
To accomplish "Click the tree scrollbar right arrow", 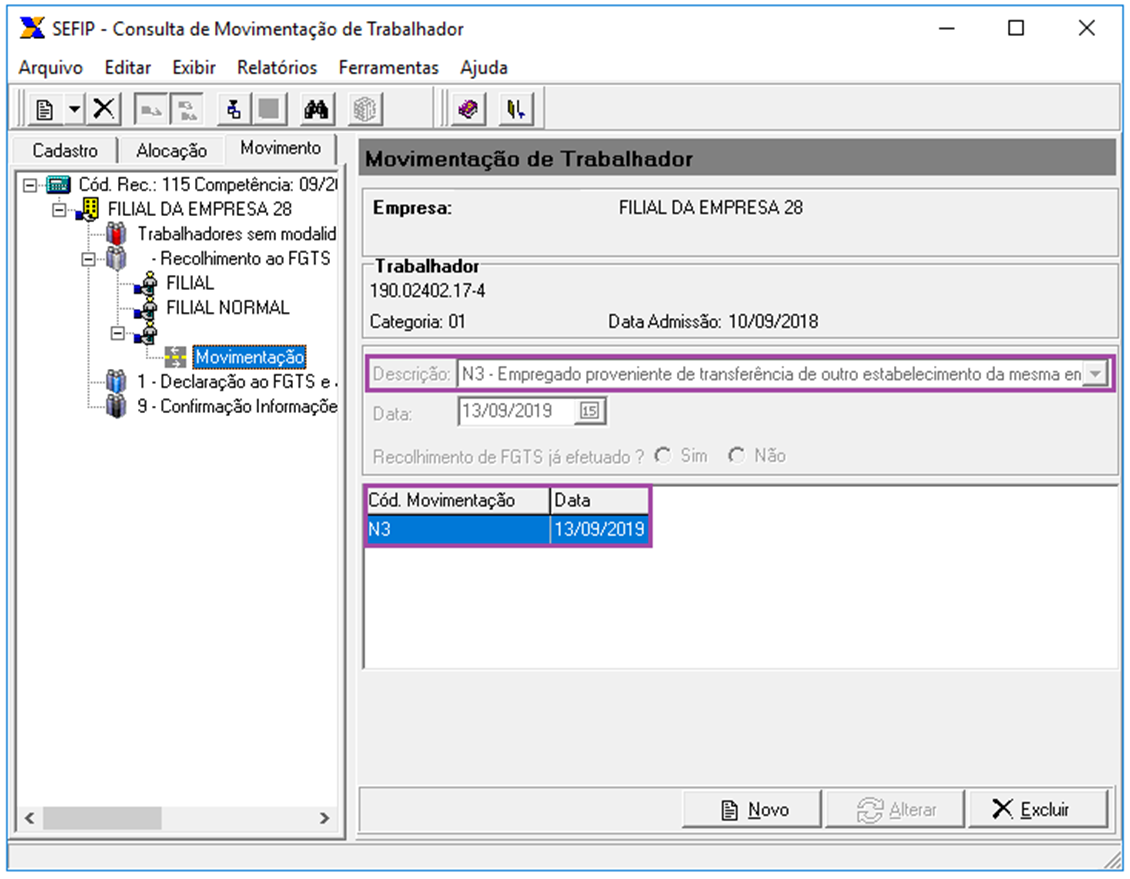I will [x=324, y=818].
